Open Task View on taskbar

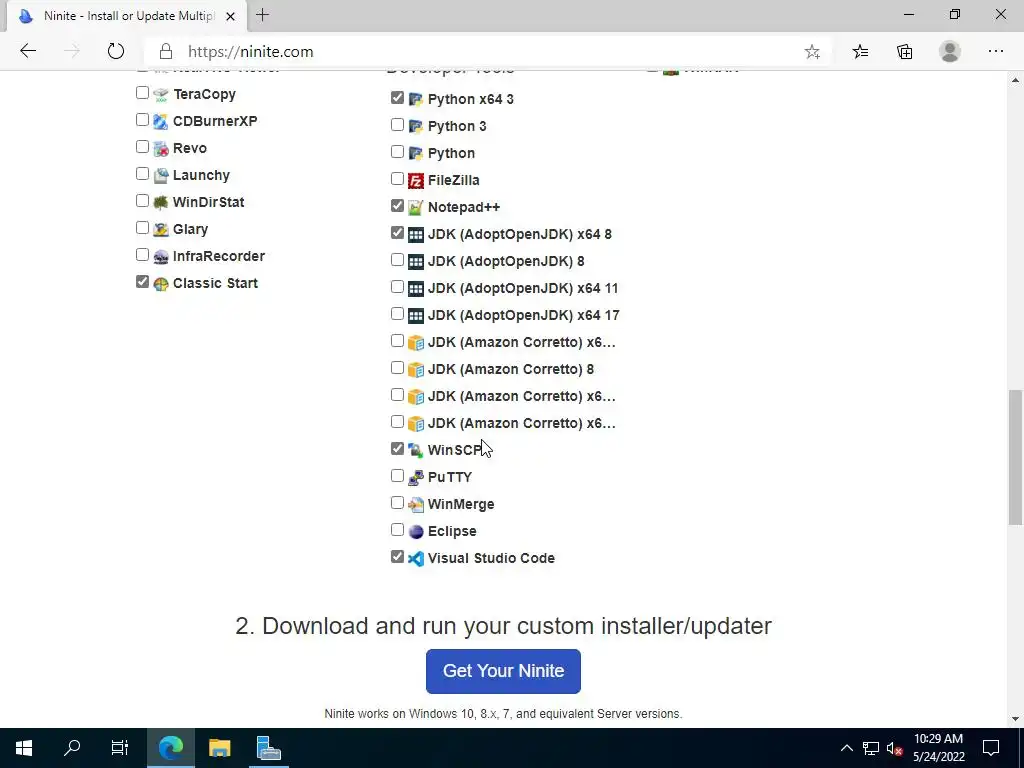(x=120, y=748)
